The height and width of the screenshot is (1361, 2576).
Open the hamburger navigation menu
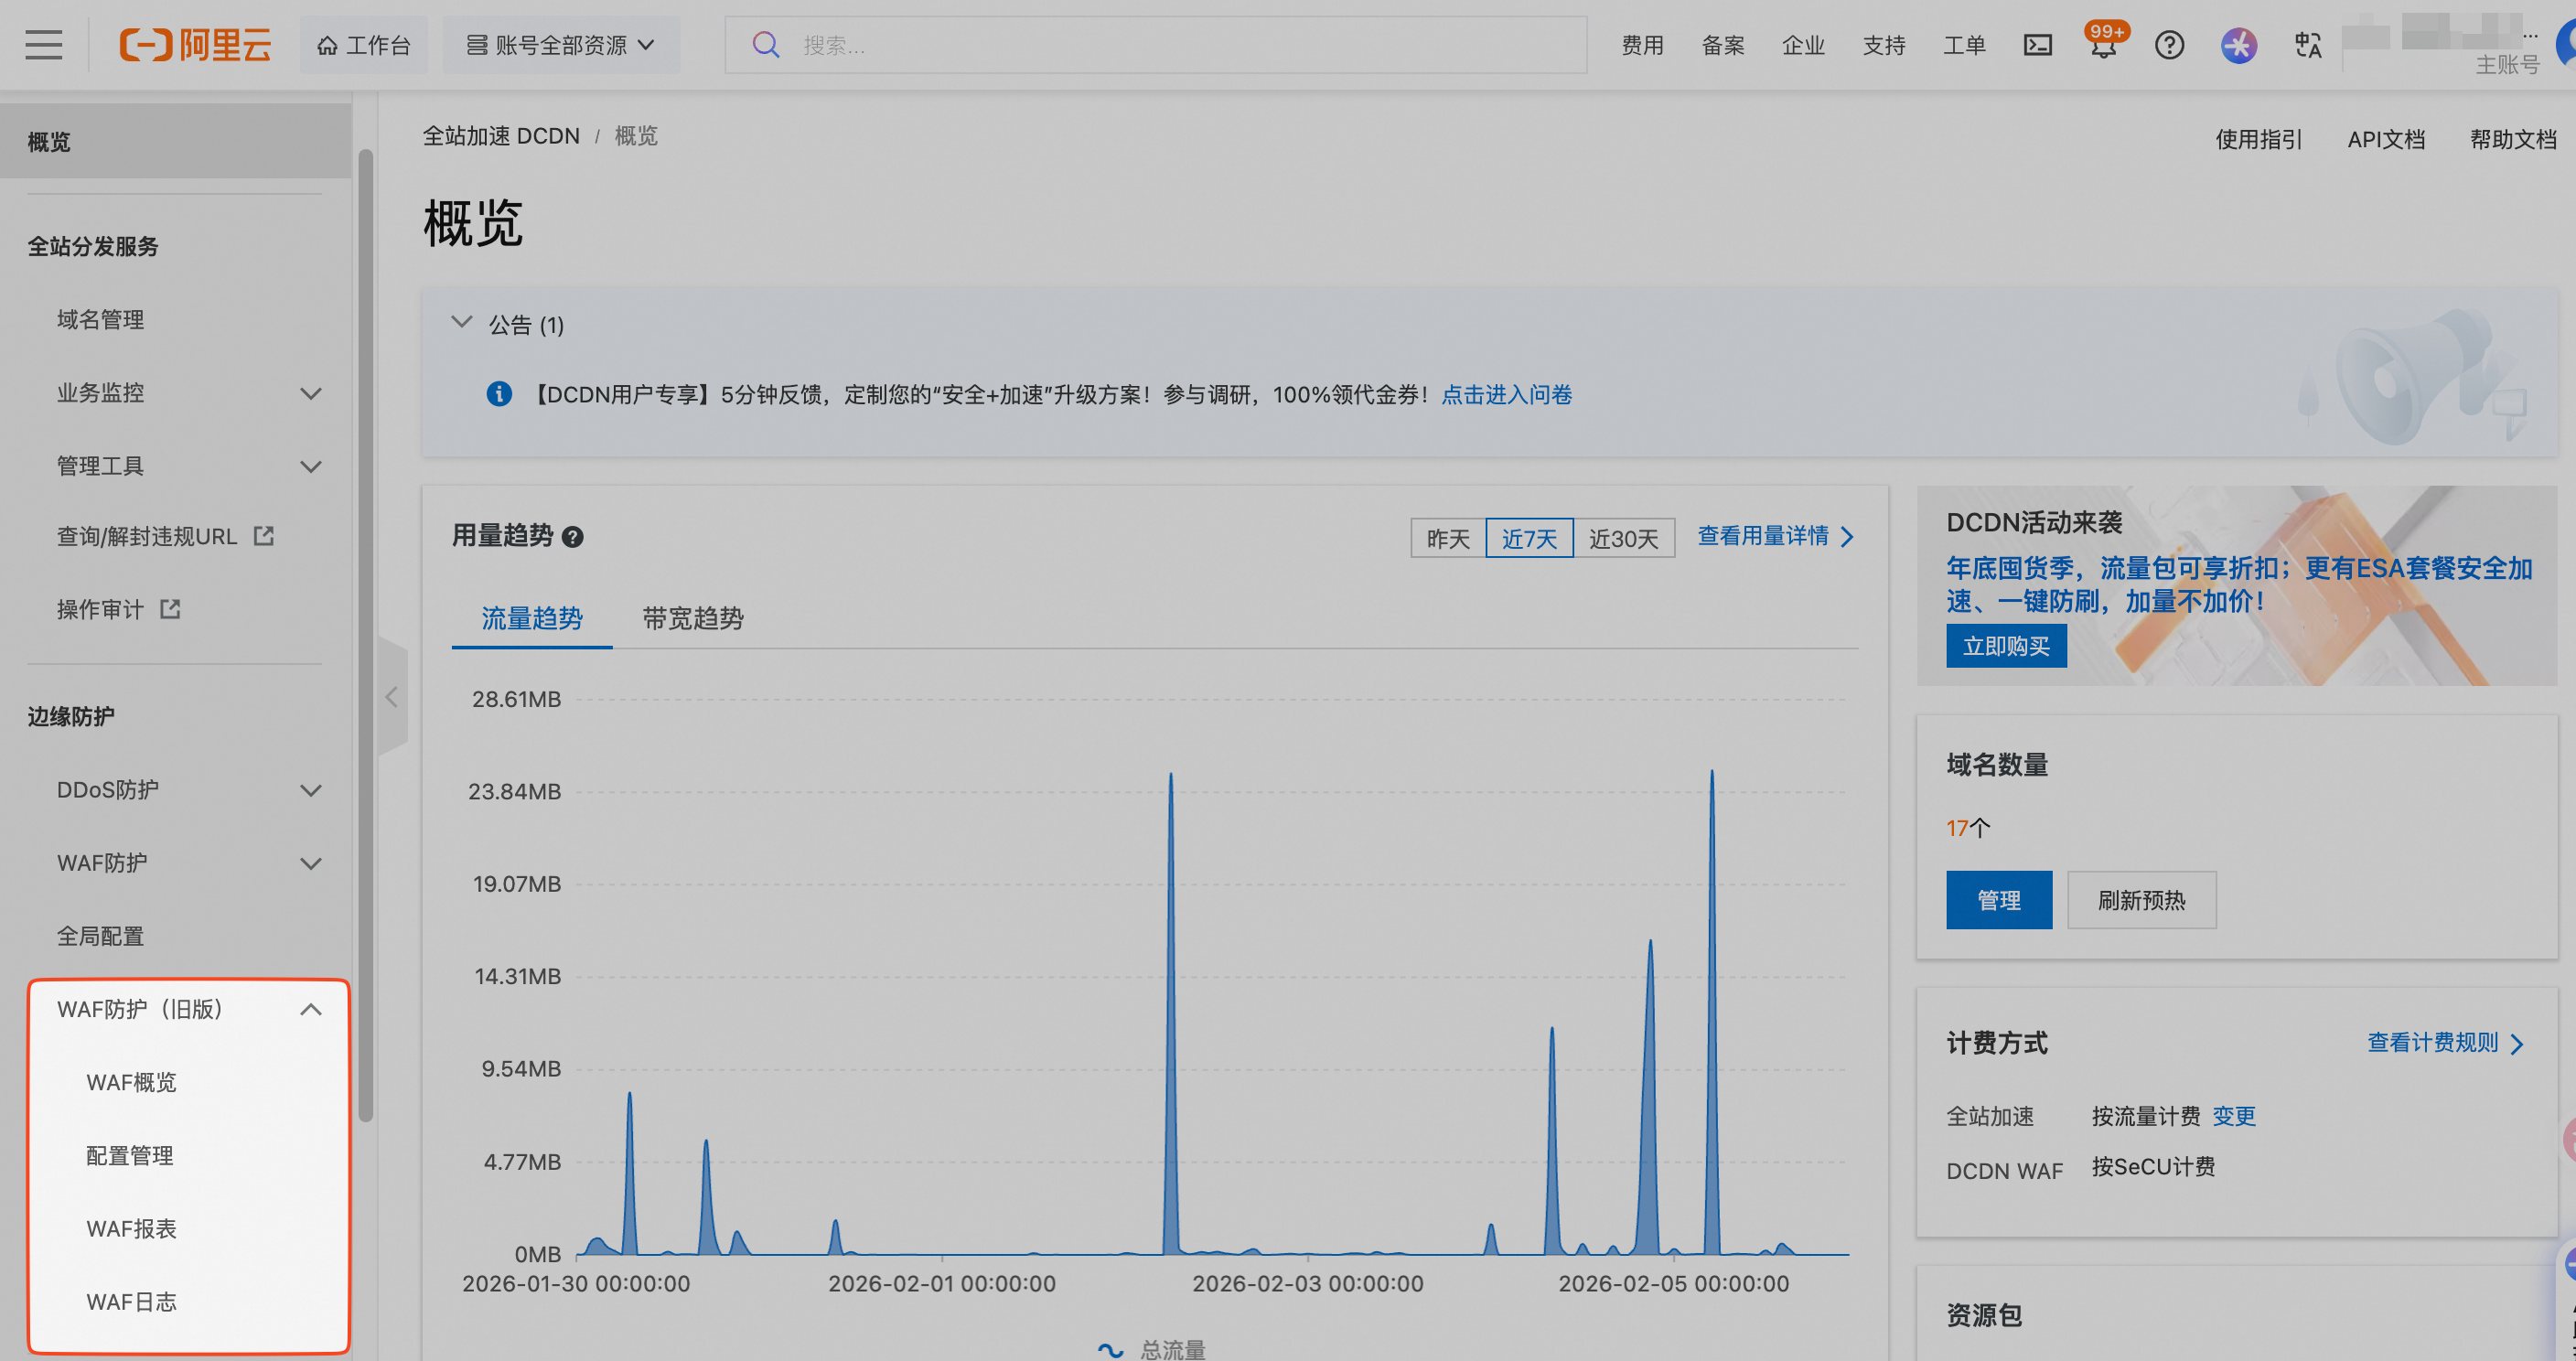(x=43, y=45)
